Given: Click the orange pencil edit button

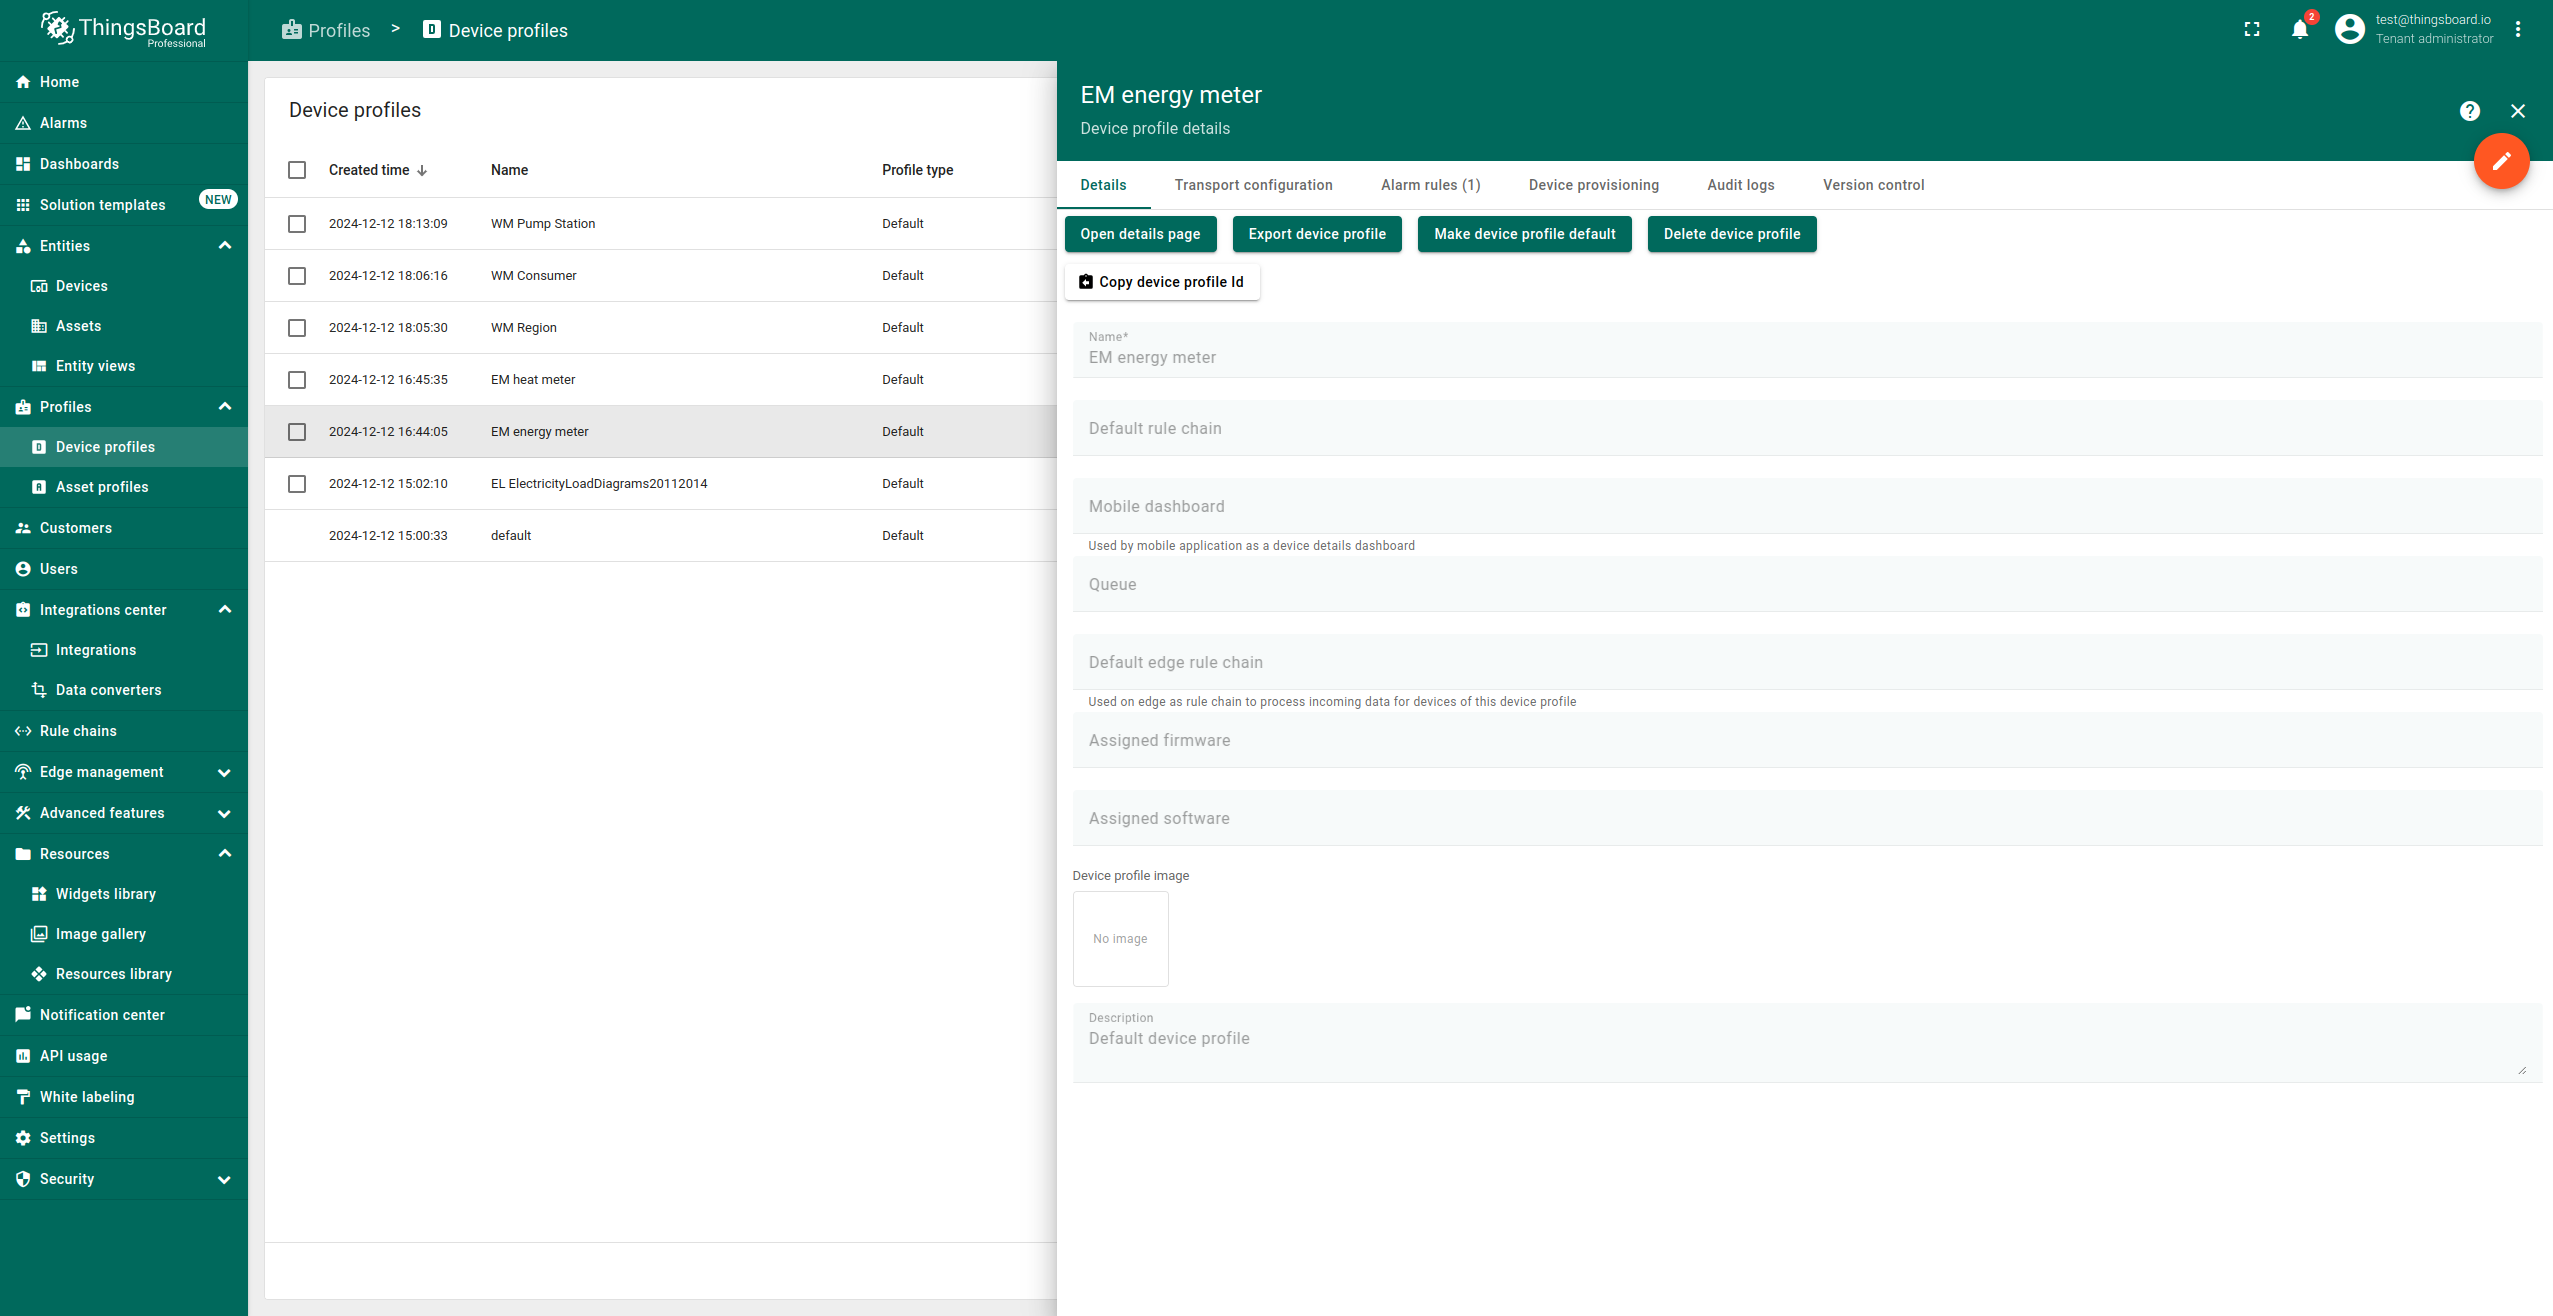Looking at the screenshot, I should pyautogui.click(x=2500, y=161).
